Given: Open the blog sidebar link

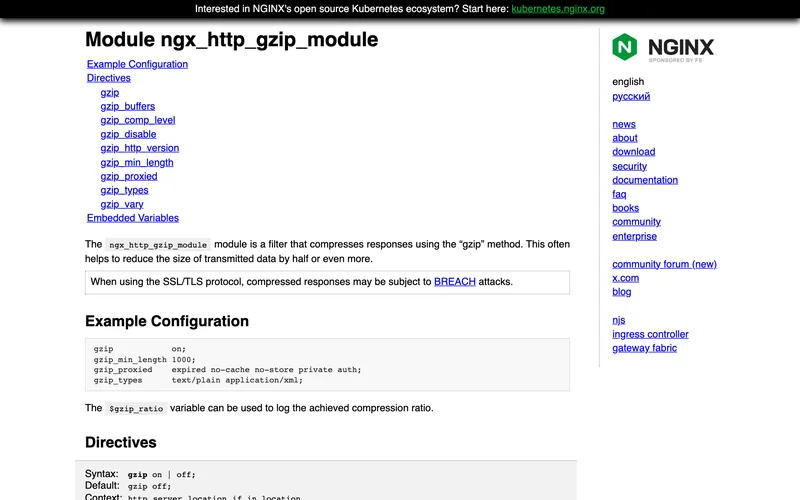Looking at the screenshot, I should (621, 291).
